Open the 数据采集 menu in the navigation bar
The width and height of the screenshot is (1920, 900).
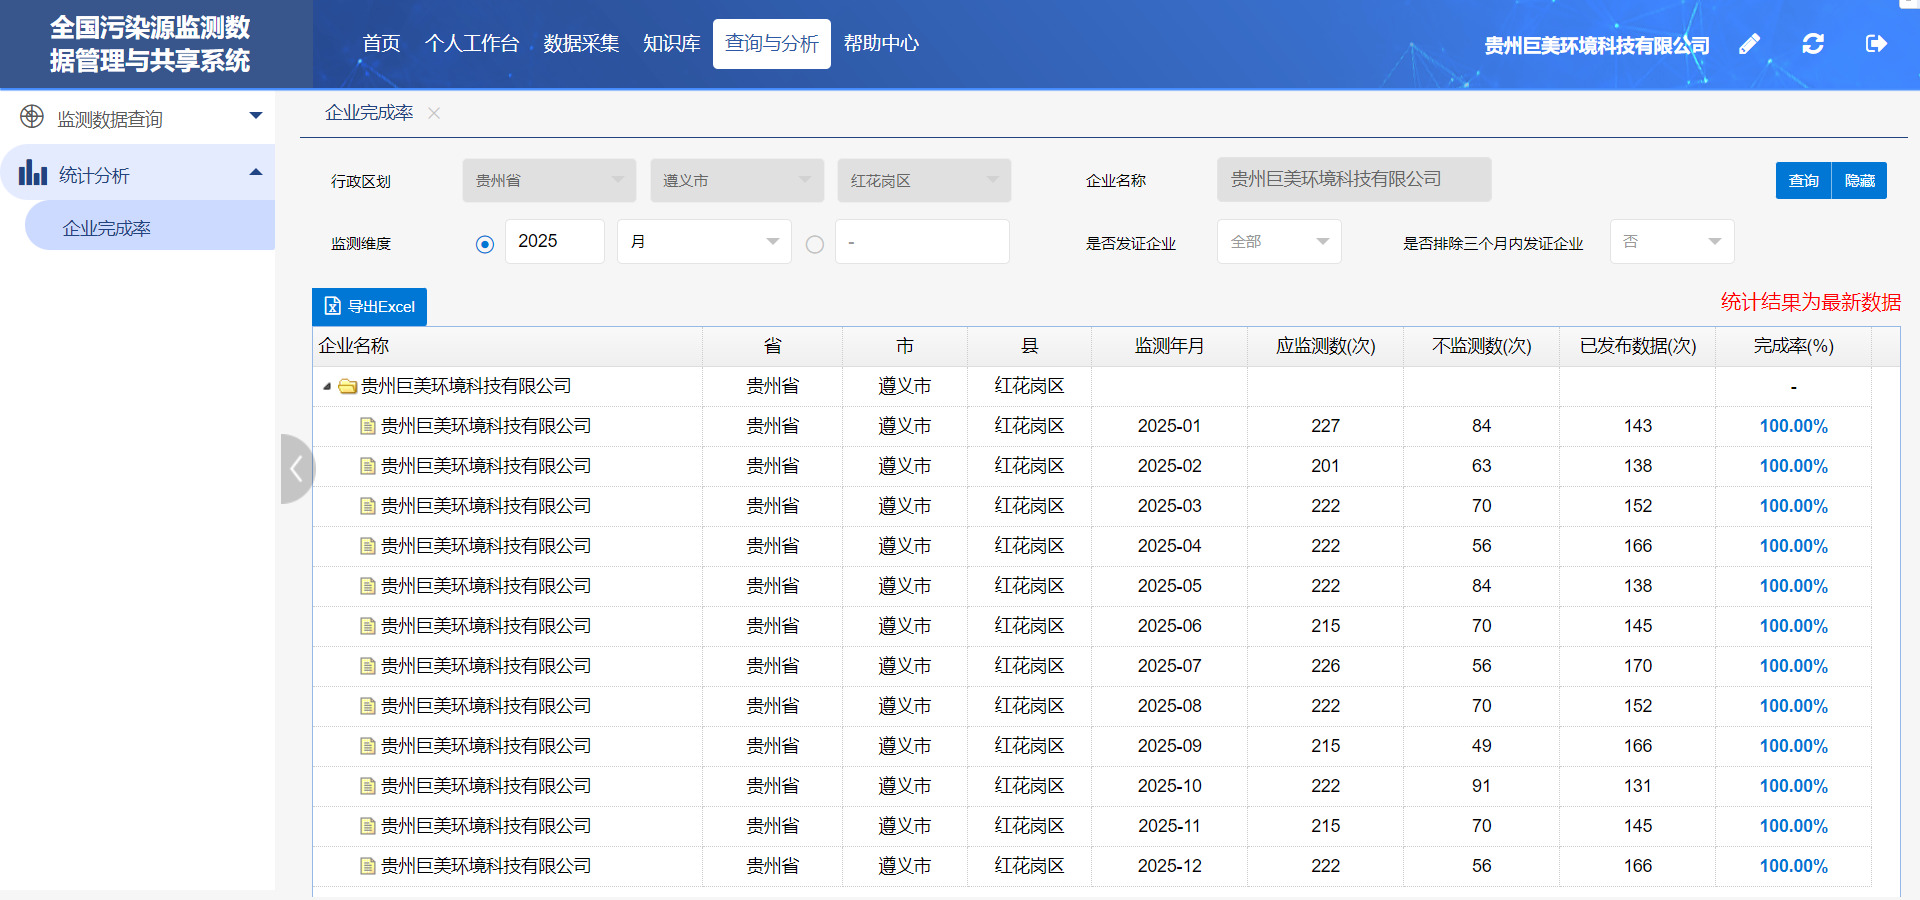click(581, 43)
